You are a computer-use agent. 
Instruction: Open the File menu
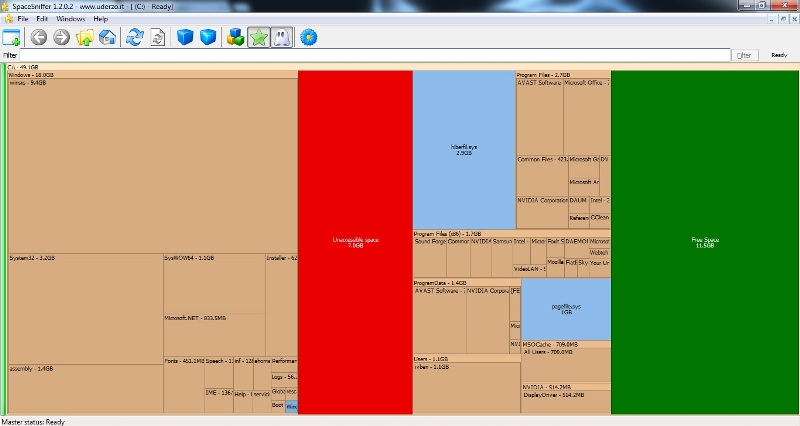(22, 19)
